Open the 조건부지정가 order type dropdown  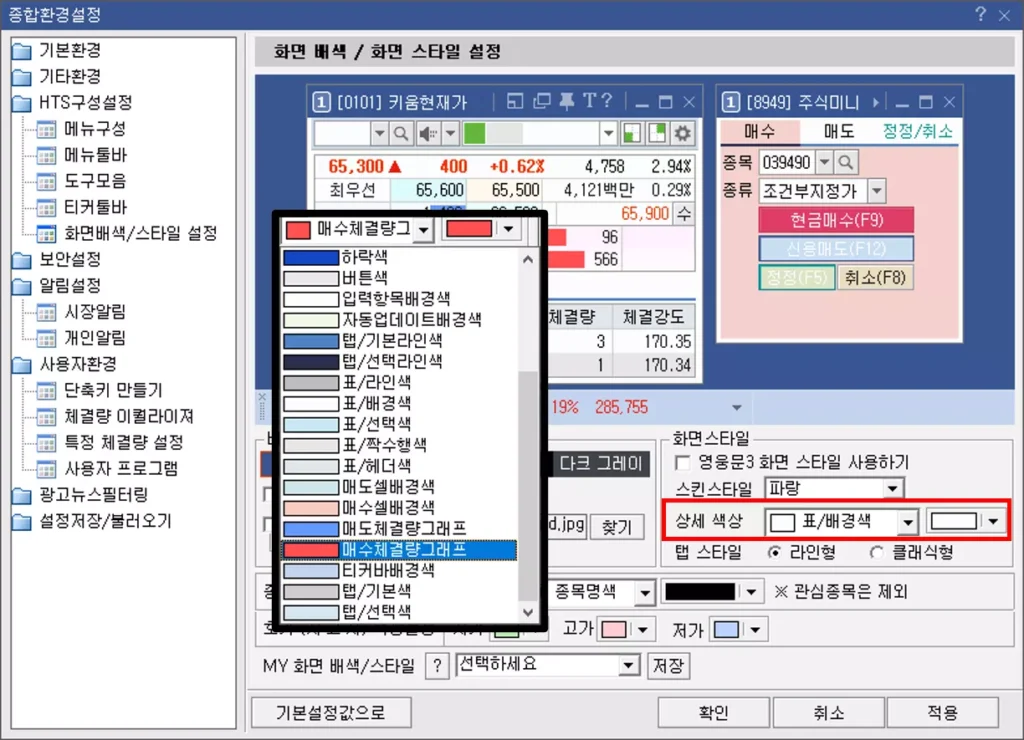876,191
